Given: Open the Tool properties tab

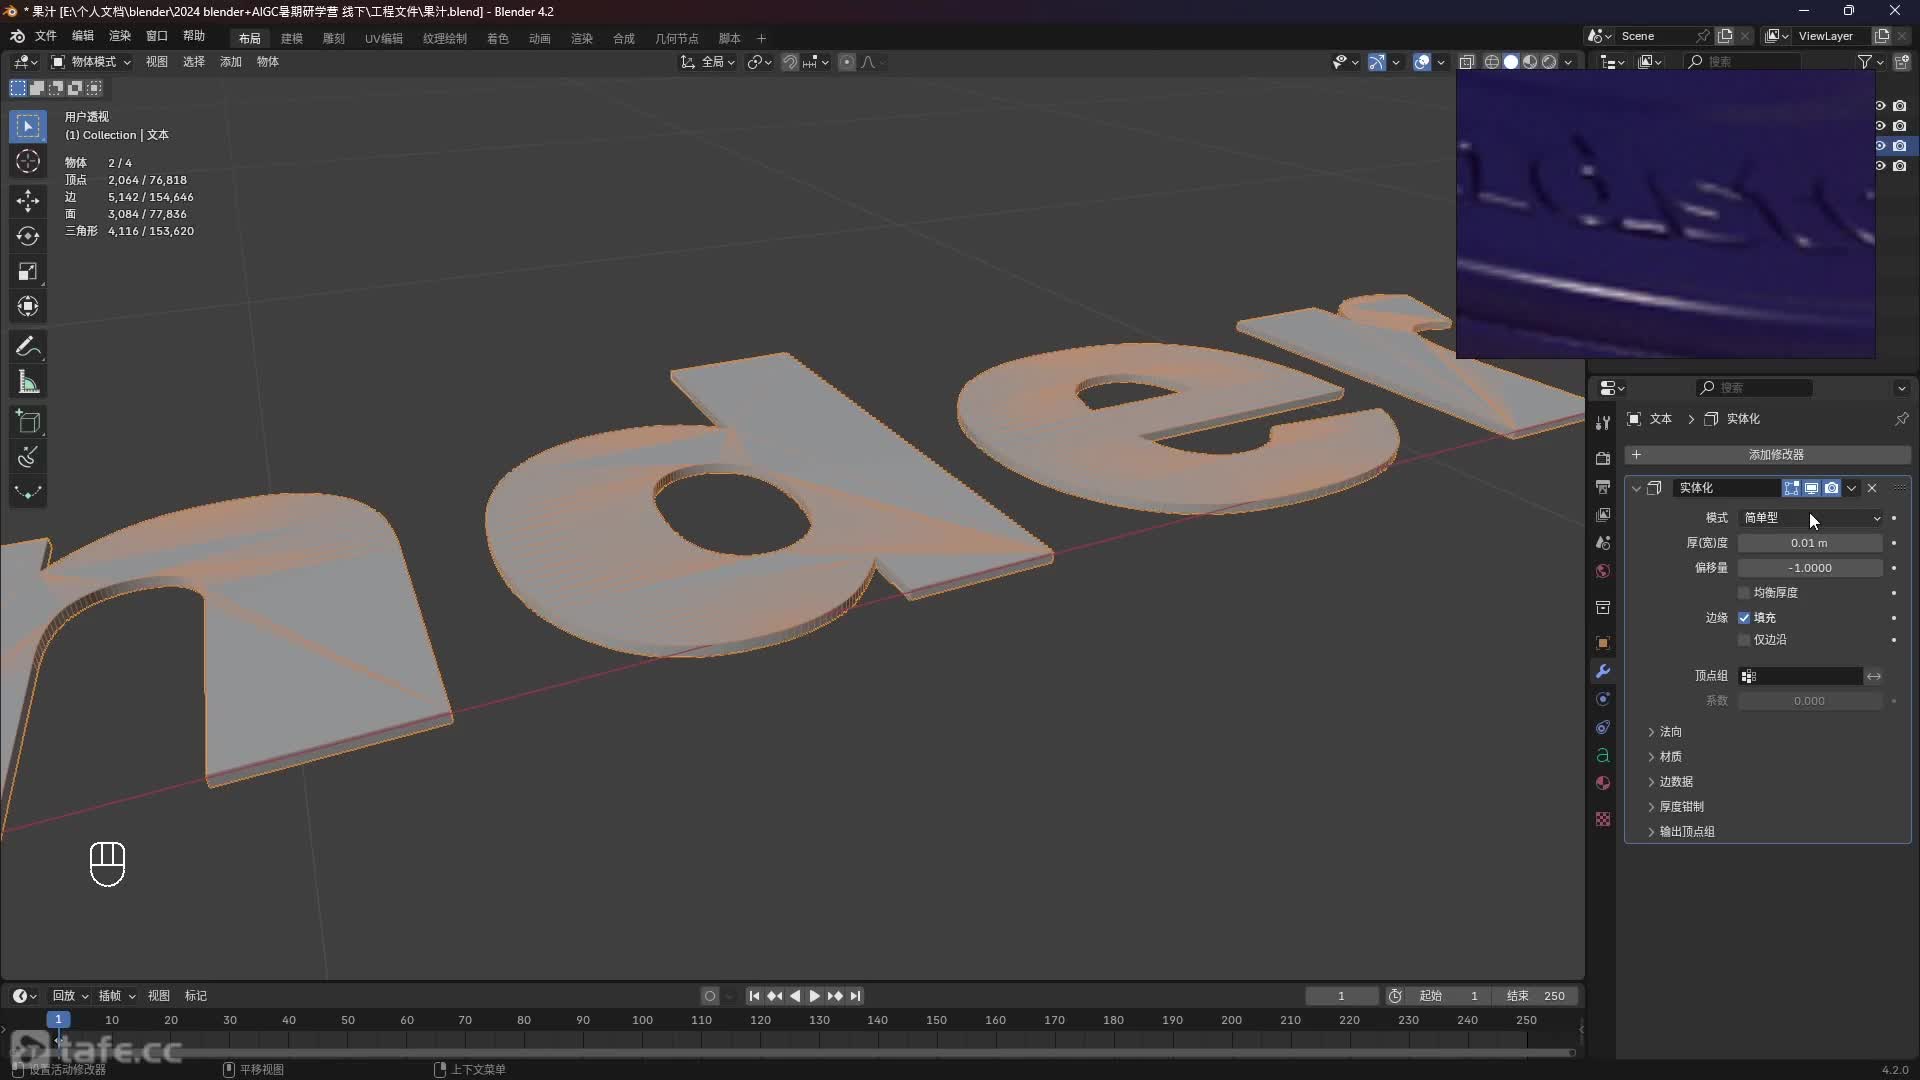Looking at the screenshot, I should click(1603, 423).
